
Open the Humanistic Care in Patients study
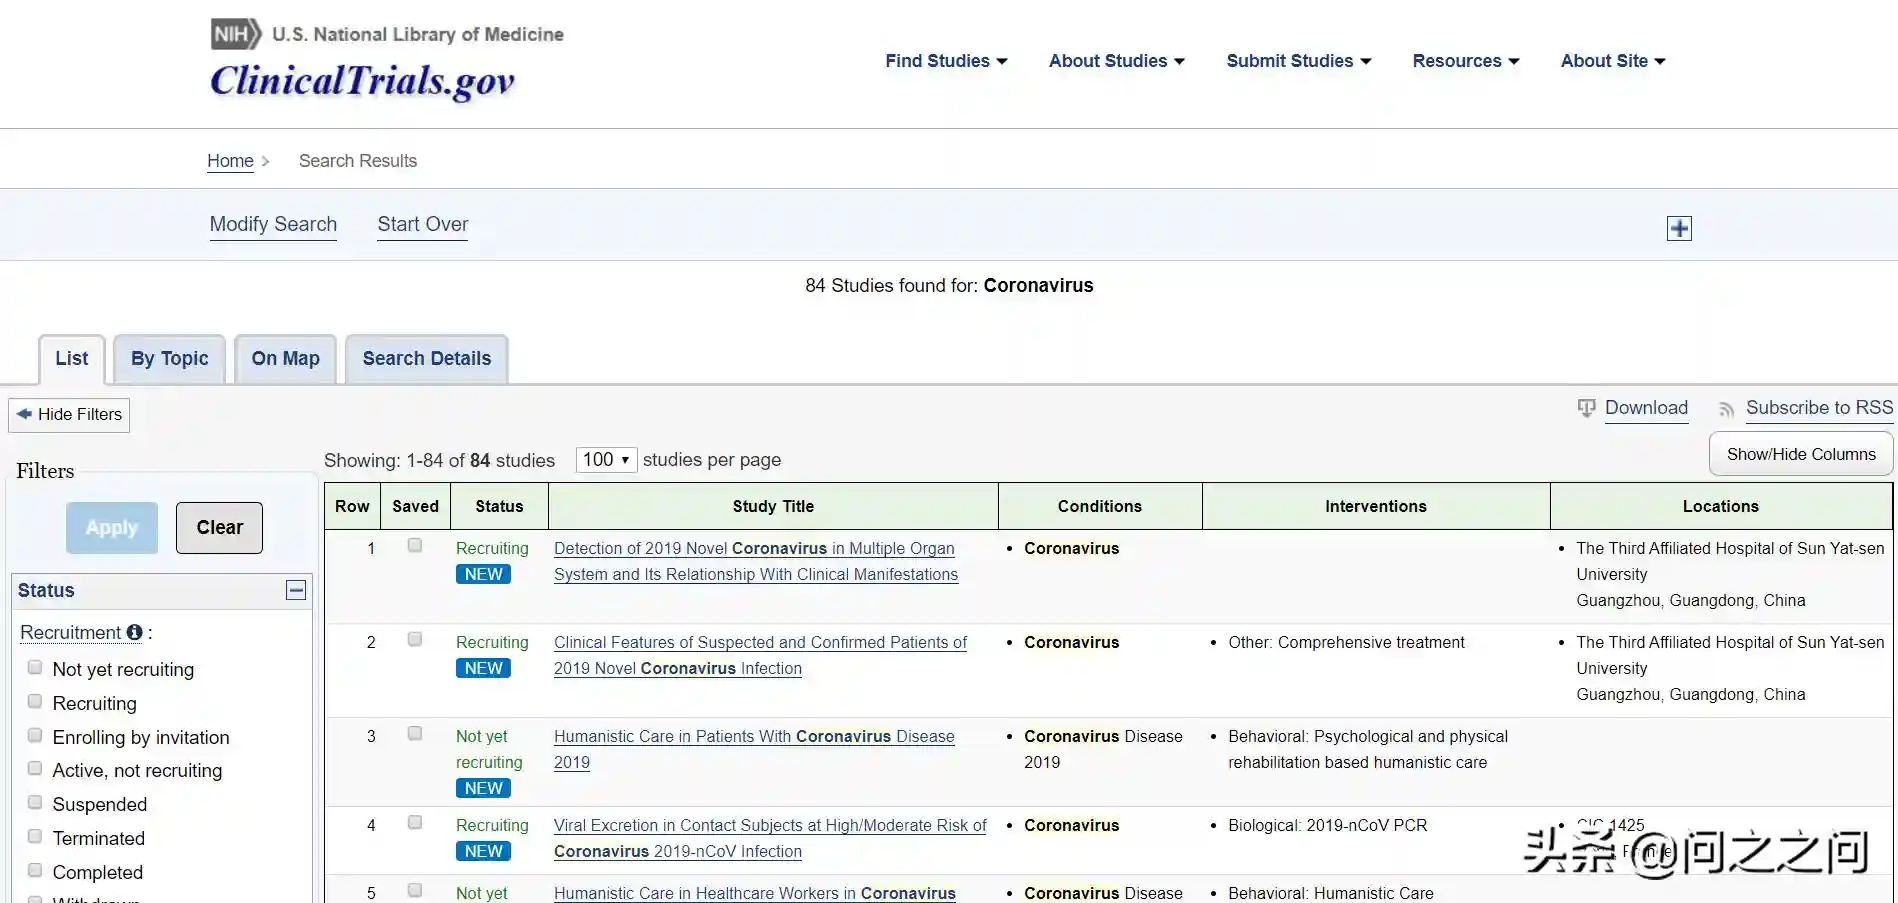753,737
